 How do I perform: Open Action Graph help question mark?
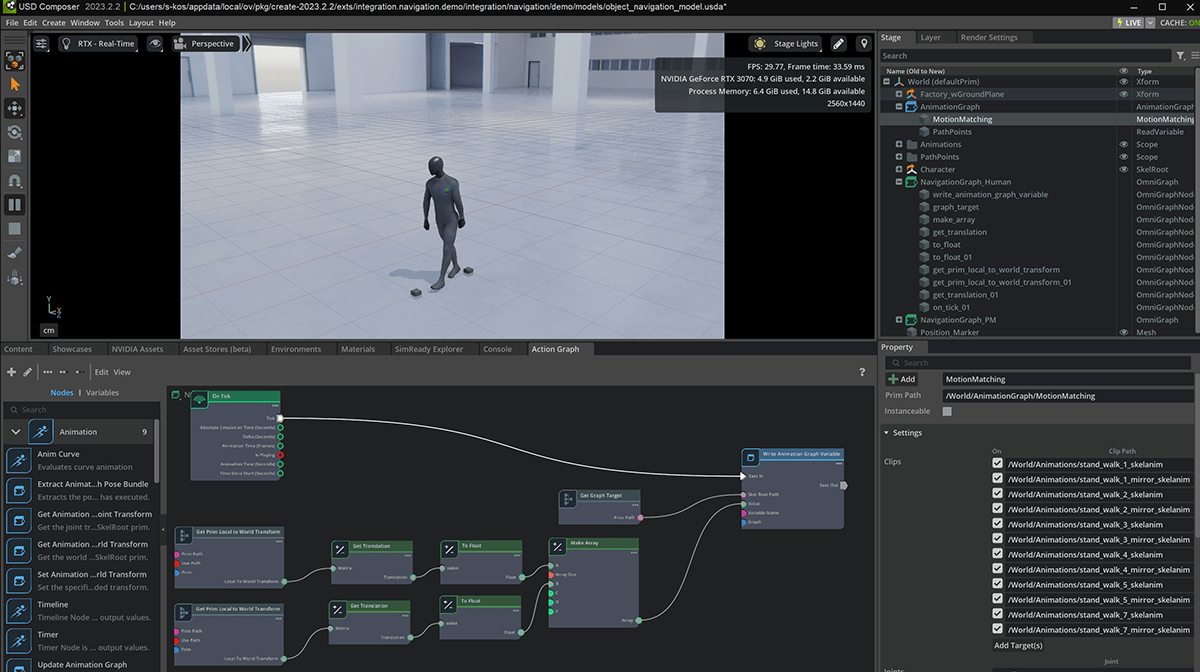point(862,372)
